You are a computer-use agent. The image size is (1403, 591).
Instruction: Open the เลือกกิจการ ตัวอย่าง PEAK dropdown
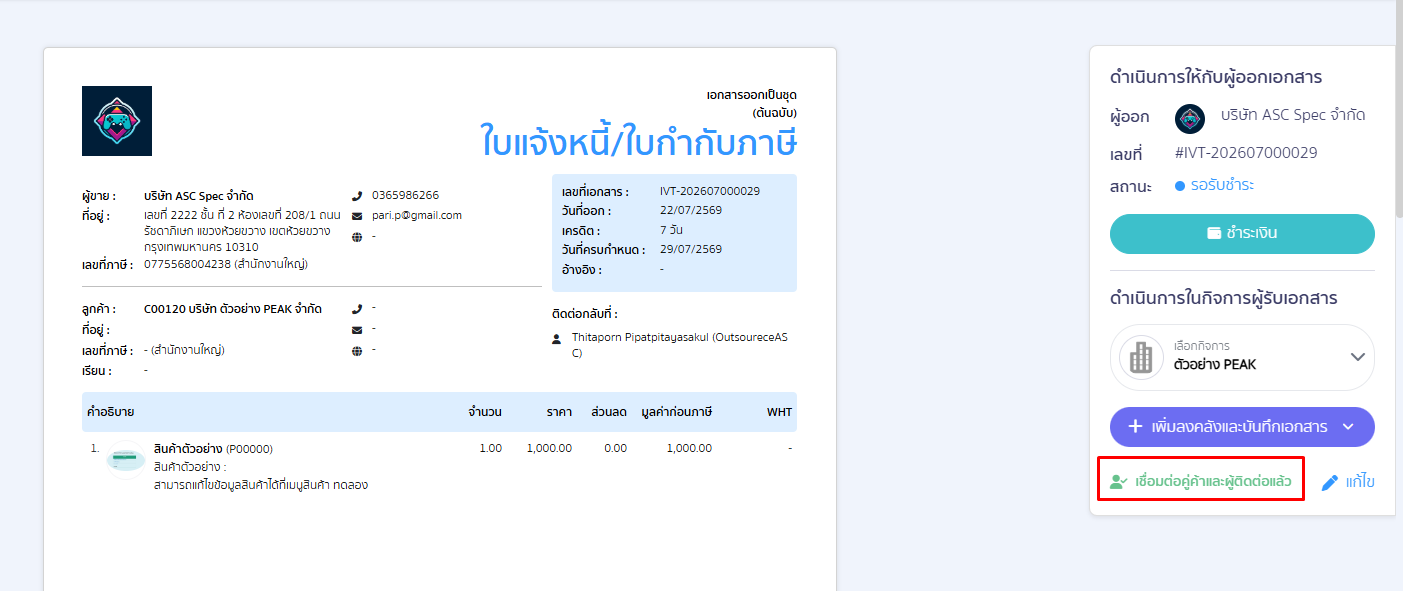(1242, 357)
